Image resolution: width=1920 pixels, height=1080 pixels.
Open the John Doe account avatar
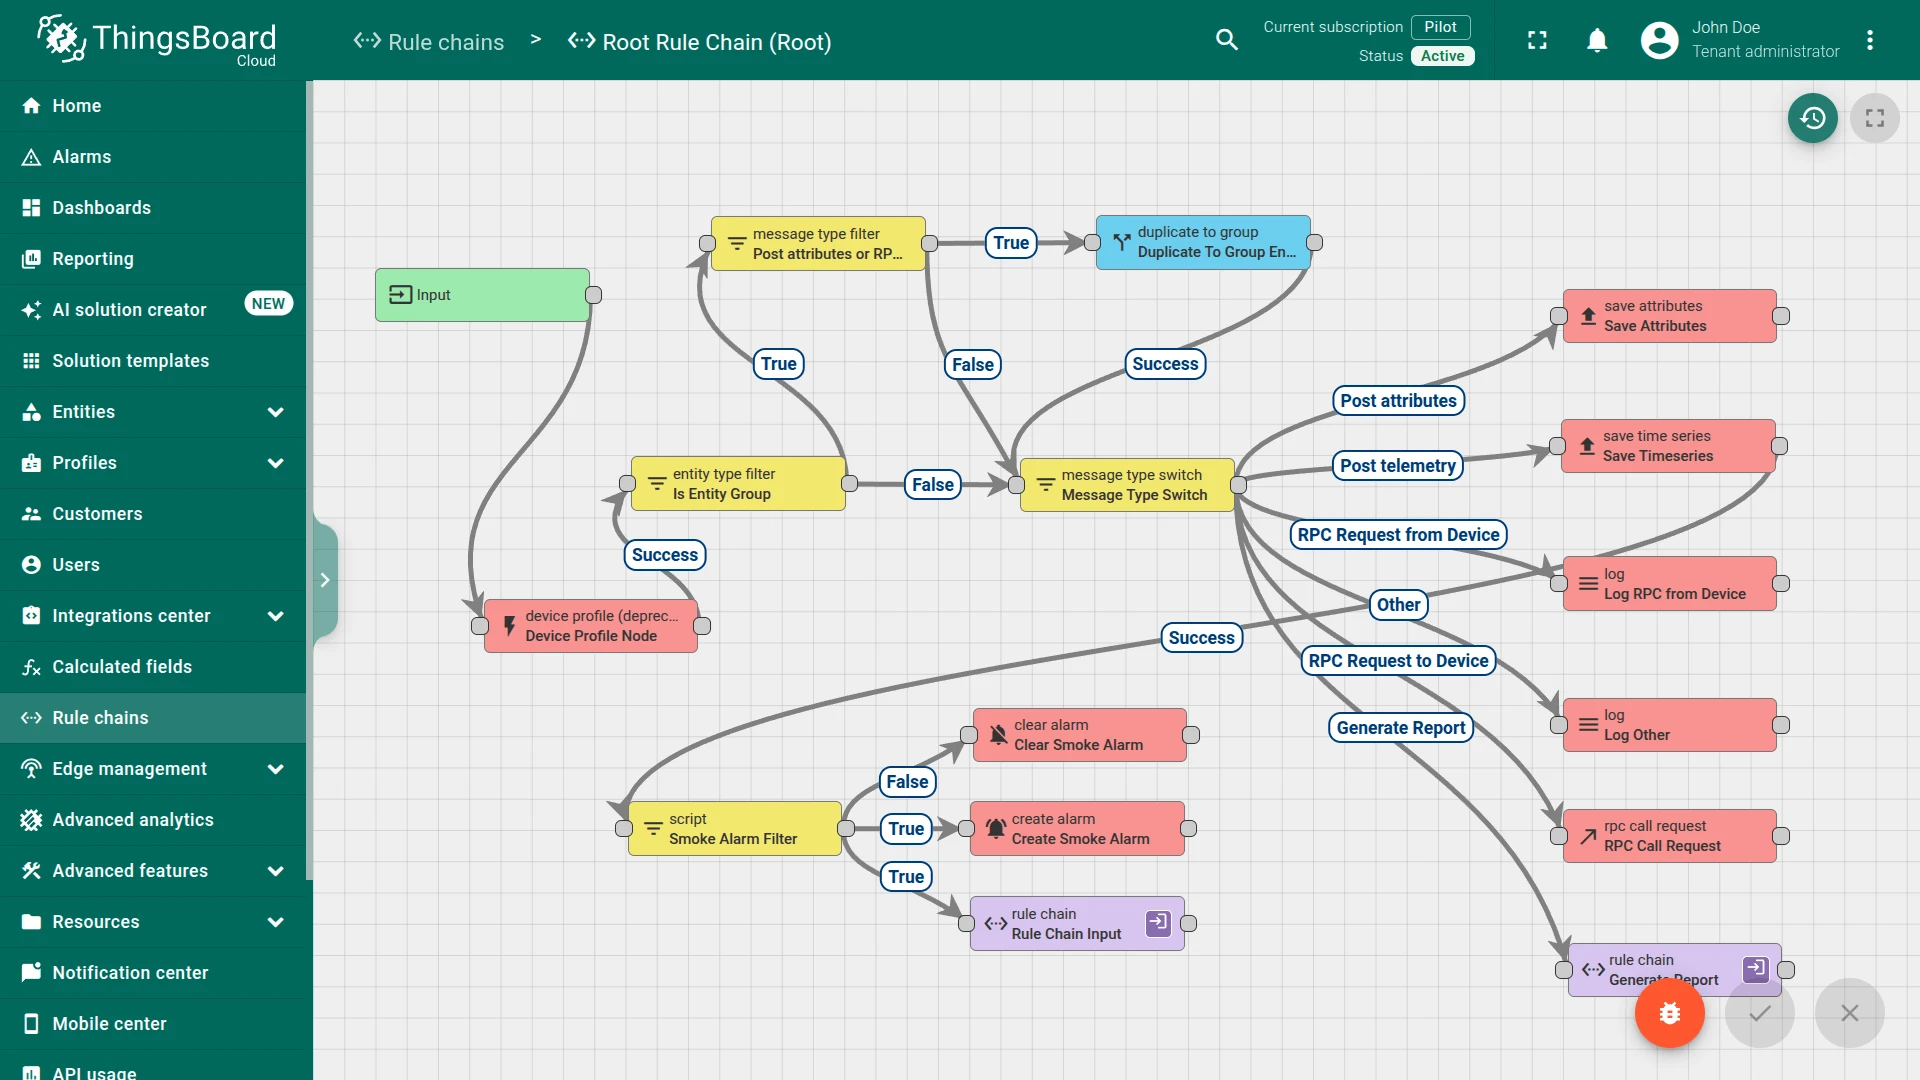pos(1659,40)
